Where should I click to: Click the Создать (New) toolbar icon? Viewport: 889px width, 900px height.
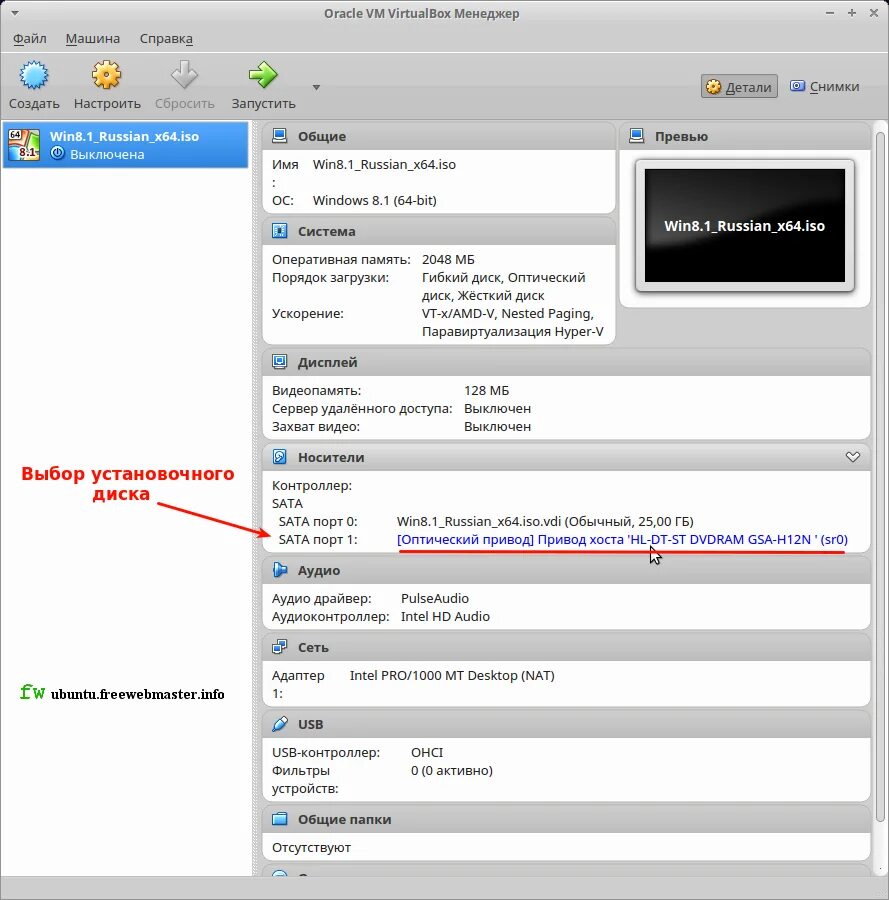[34, 75]
